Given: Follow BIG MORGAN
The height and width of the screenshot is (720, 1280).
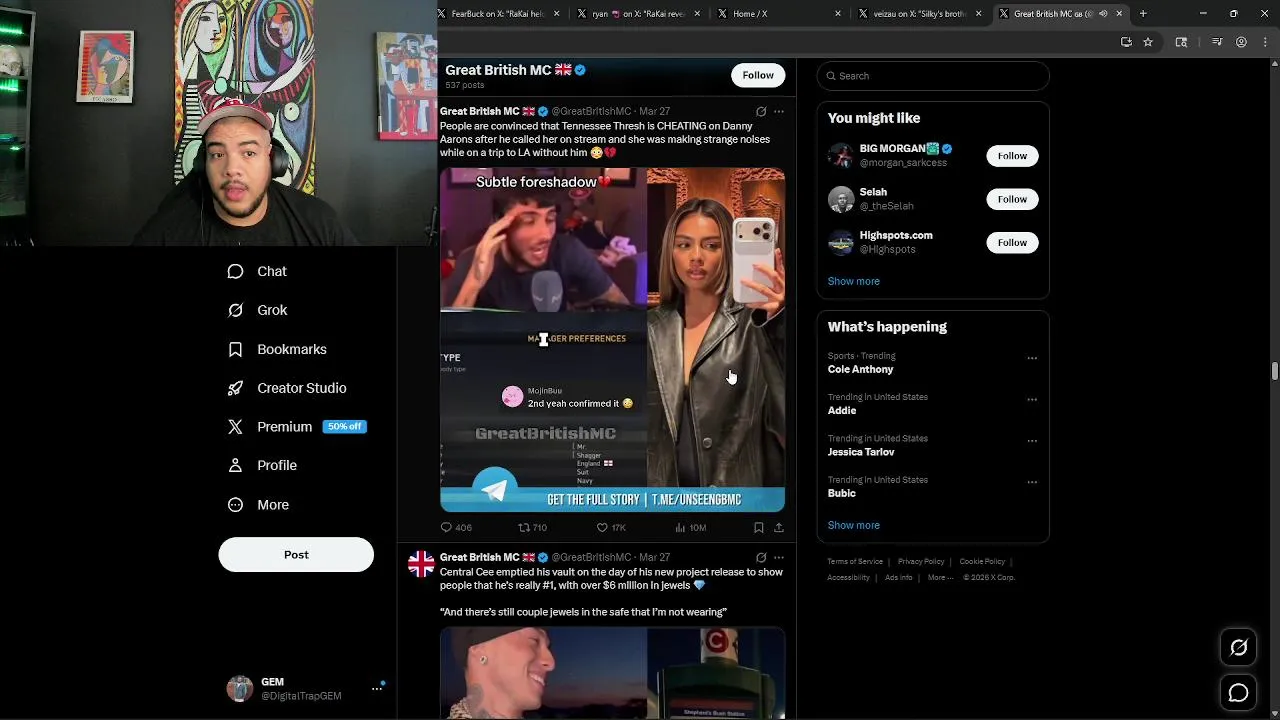Looking at the screenshot, I should tap(1012, 155).
